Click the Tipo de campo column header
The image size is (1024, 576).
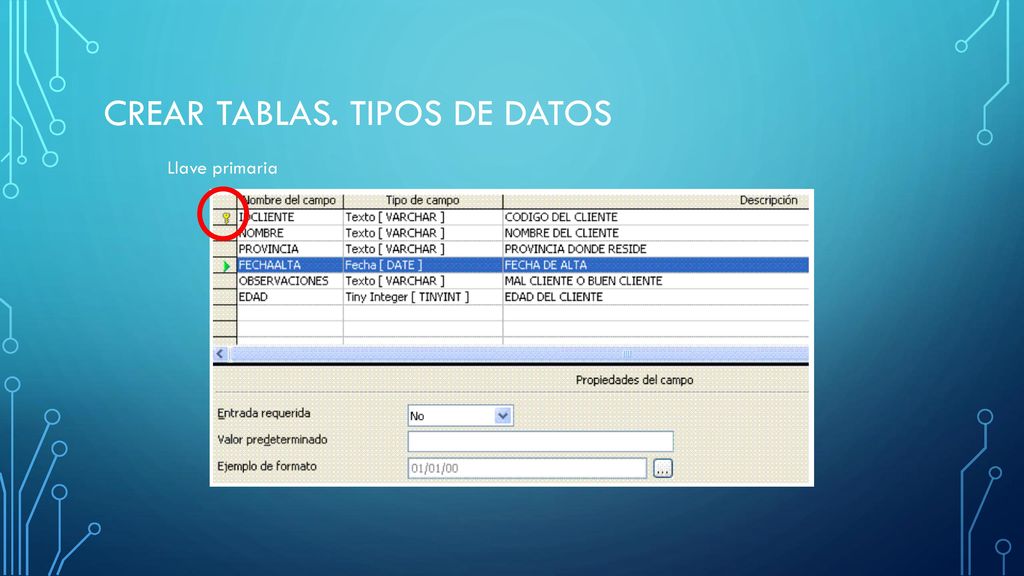pyautogui.click(x=423, y=200)
